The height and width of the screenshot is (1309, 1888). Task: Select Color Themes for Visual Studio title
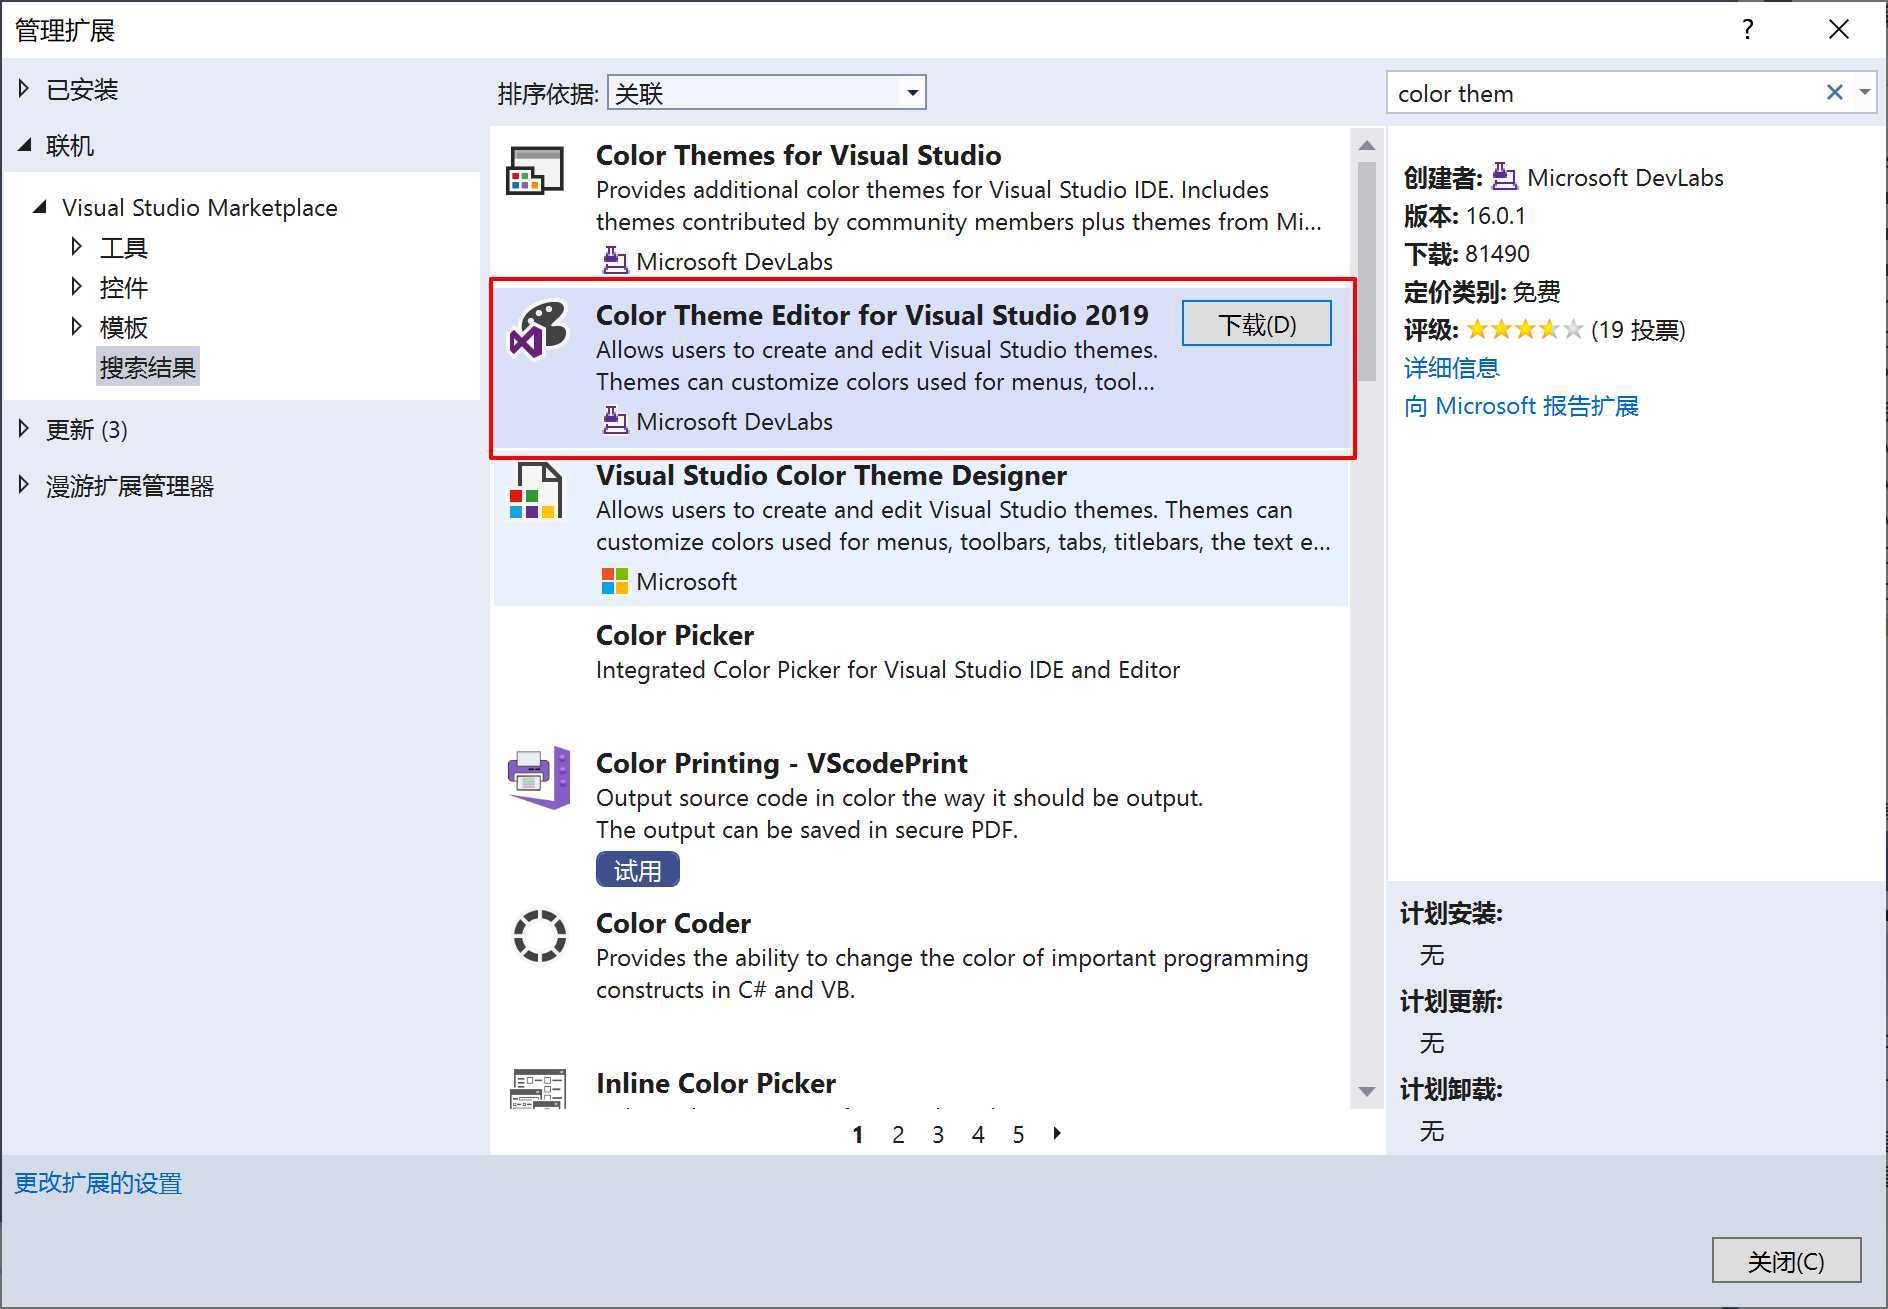tap(798, 155)
